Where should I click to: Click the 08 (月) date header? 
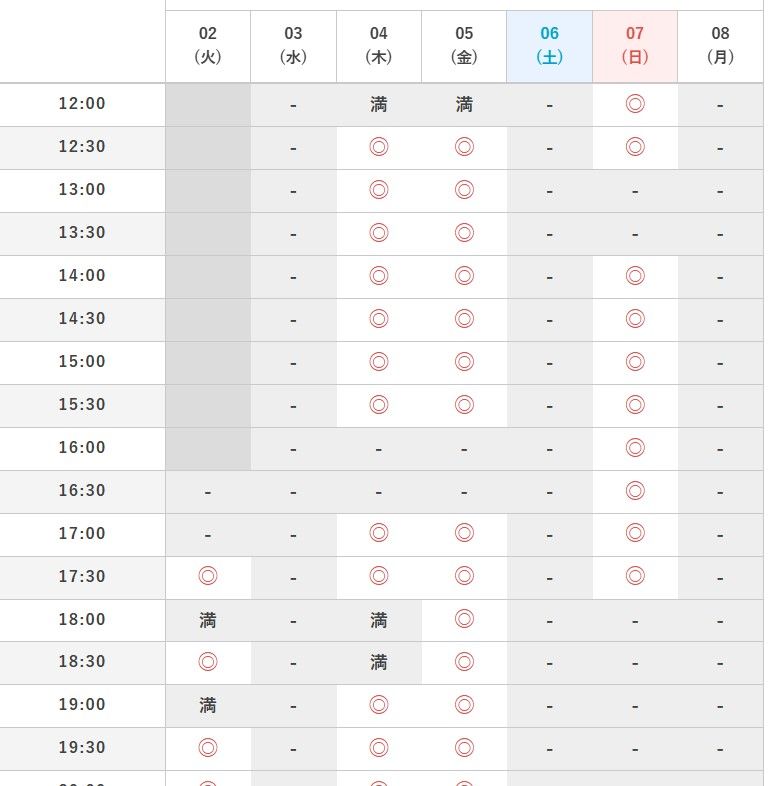[720, 46]
